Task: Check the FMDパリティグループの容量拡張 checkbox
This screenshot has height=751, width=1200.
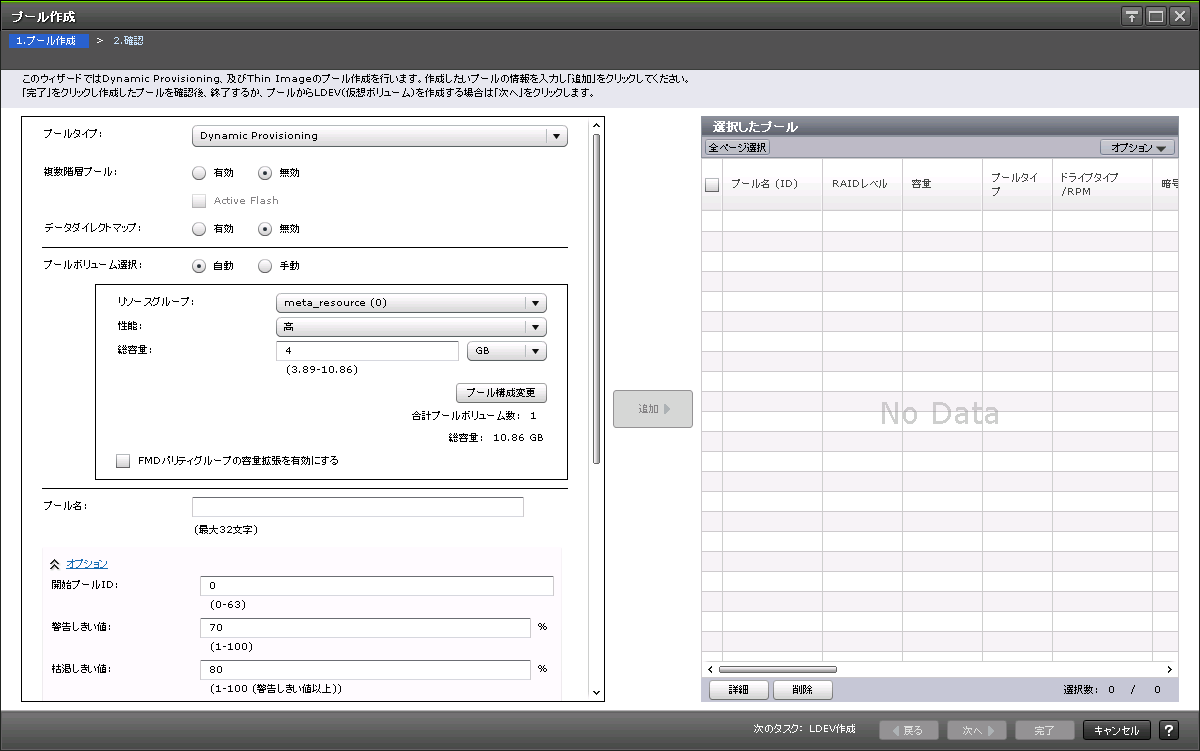Action: [123, 460]
